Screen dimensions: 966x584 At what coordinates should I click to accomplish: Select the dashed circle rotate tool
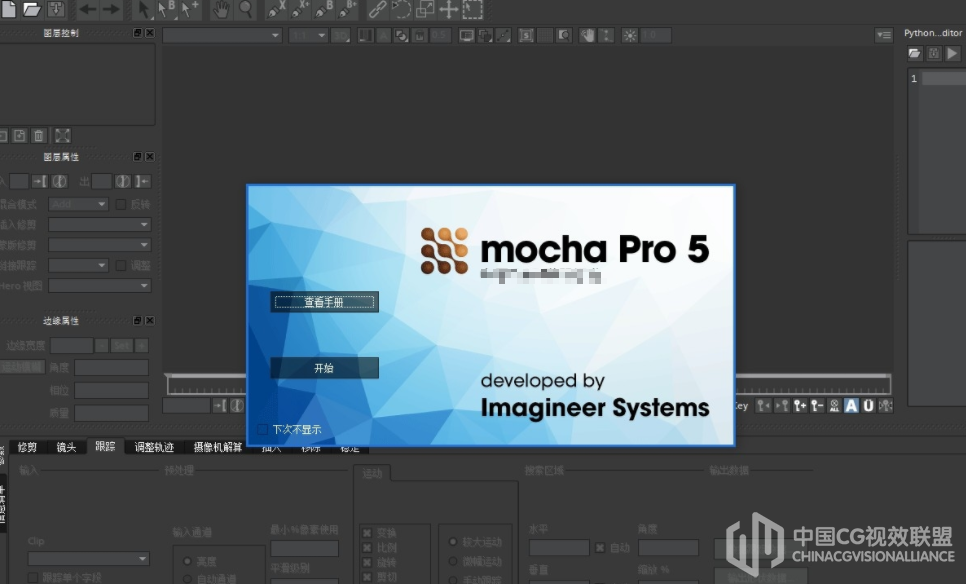[401, 9]
